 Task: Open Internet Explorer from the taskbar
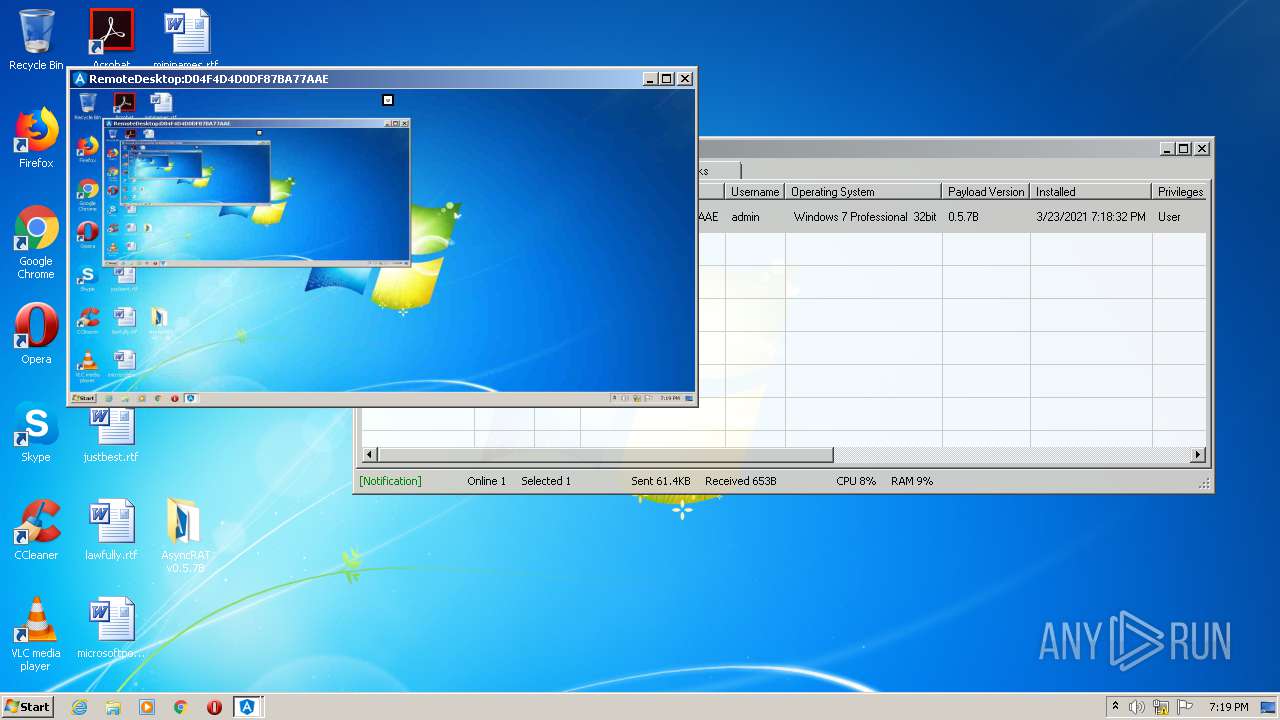click(x=79, y=707)
